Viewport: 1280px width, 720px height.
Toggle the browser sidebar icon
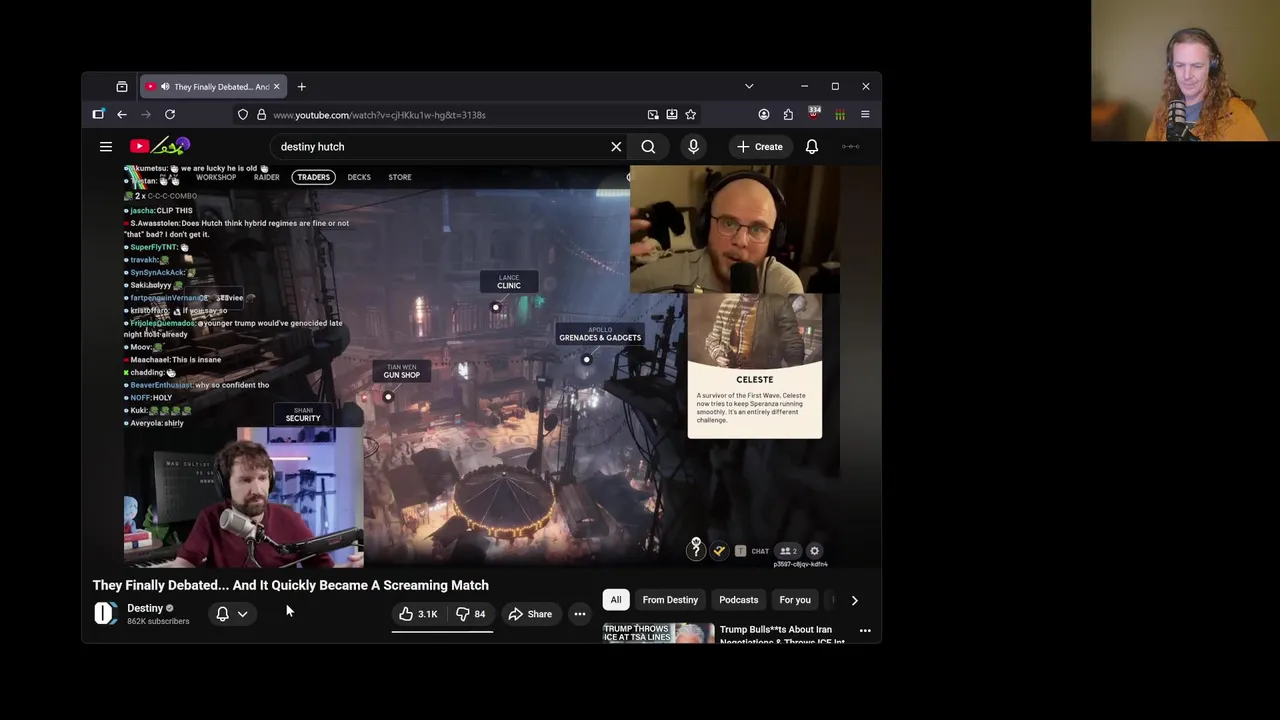coord(98,115)
